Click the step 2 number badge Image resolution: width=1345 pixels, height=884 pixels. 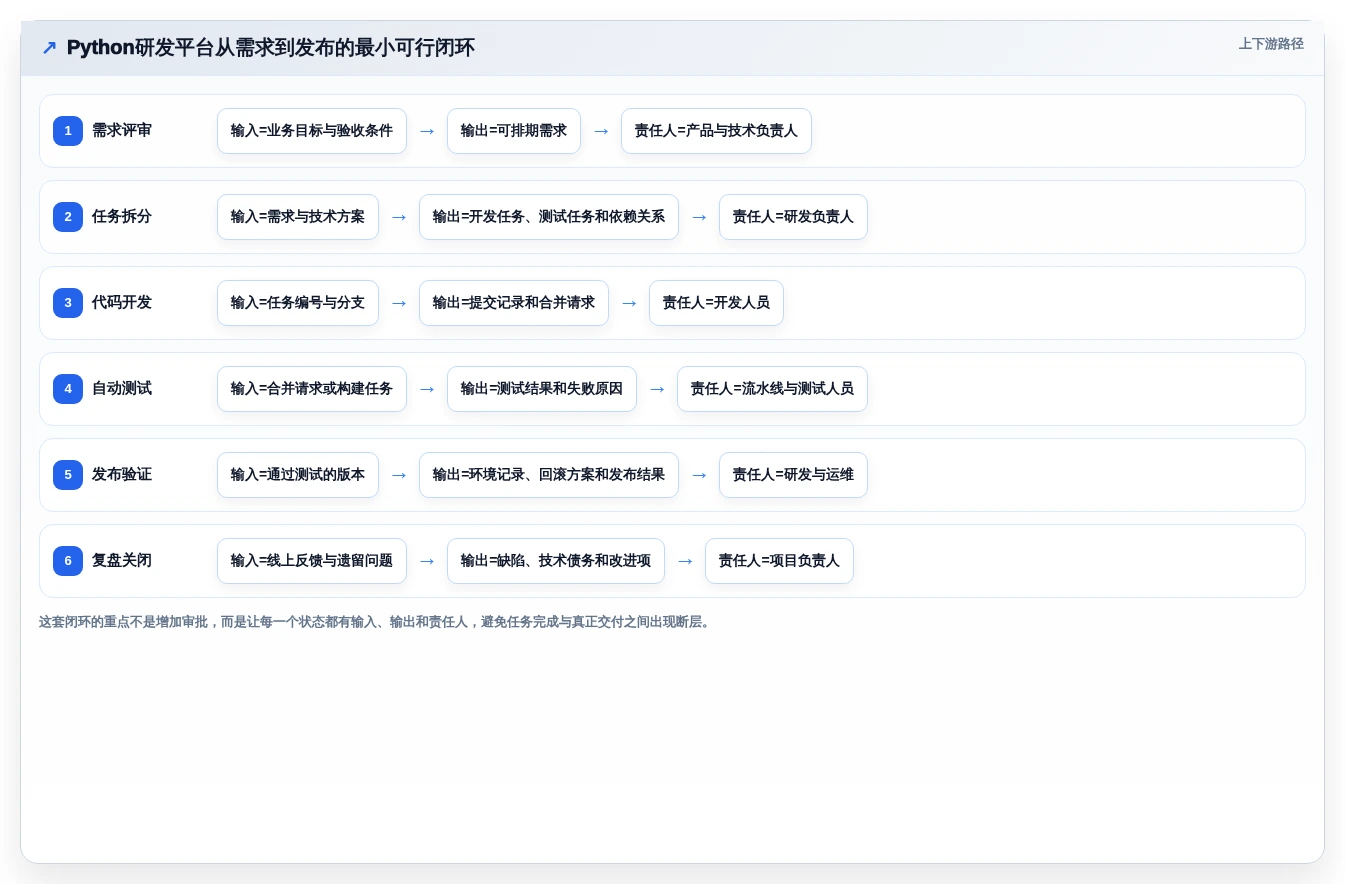pos(68,217)
